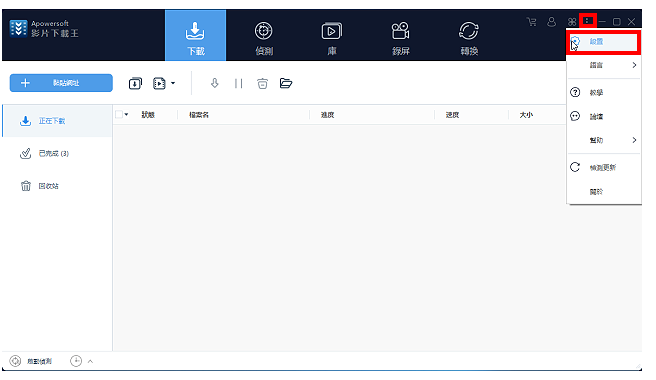Screen dimensions: 656x380
Task: Click the pause downloads icon
Action: (238, 84)
